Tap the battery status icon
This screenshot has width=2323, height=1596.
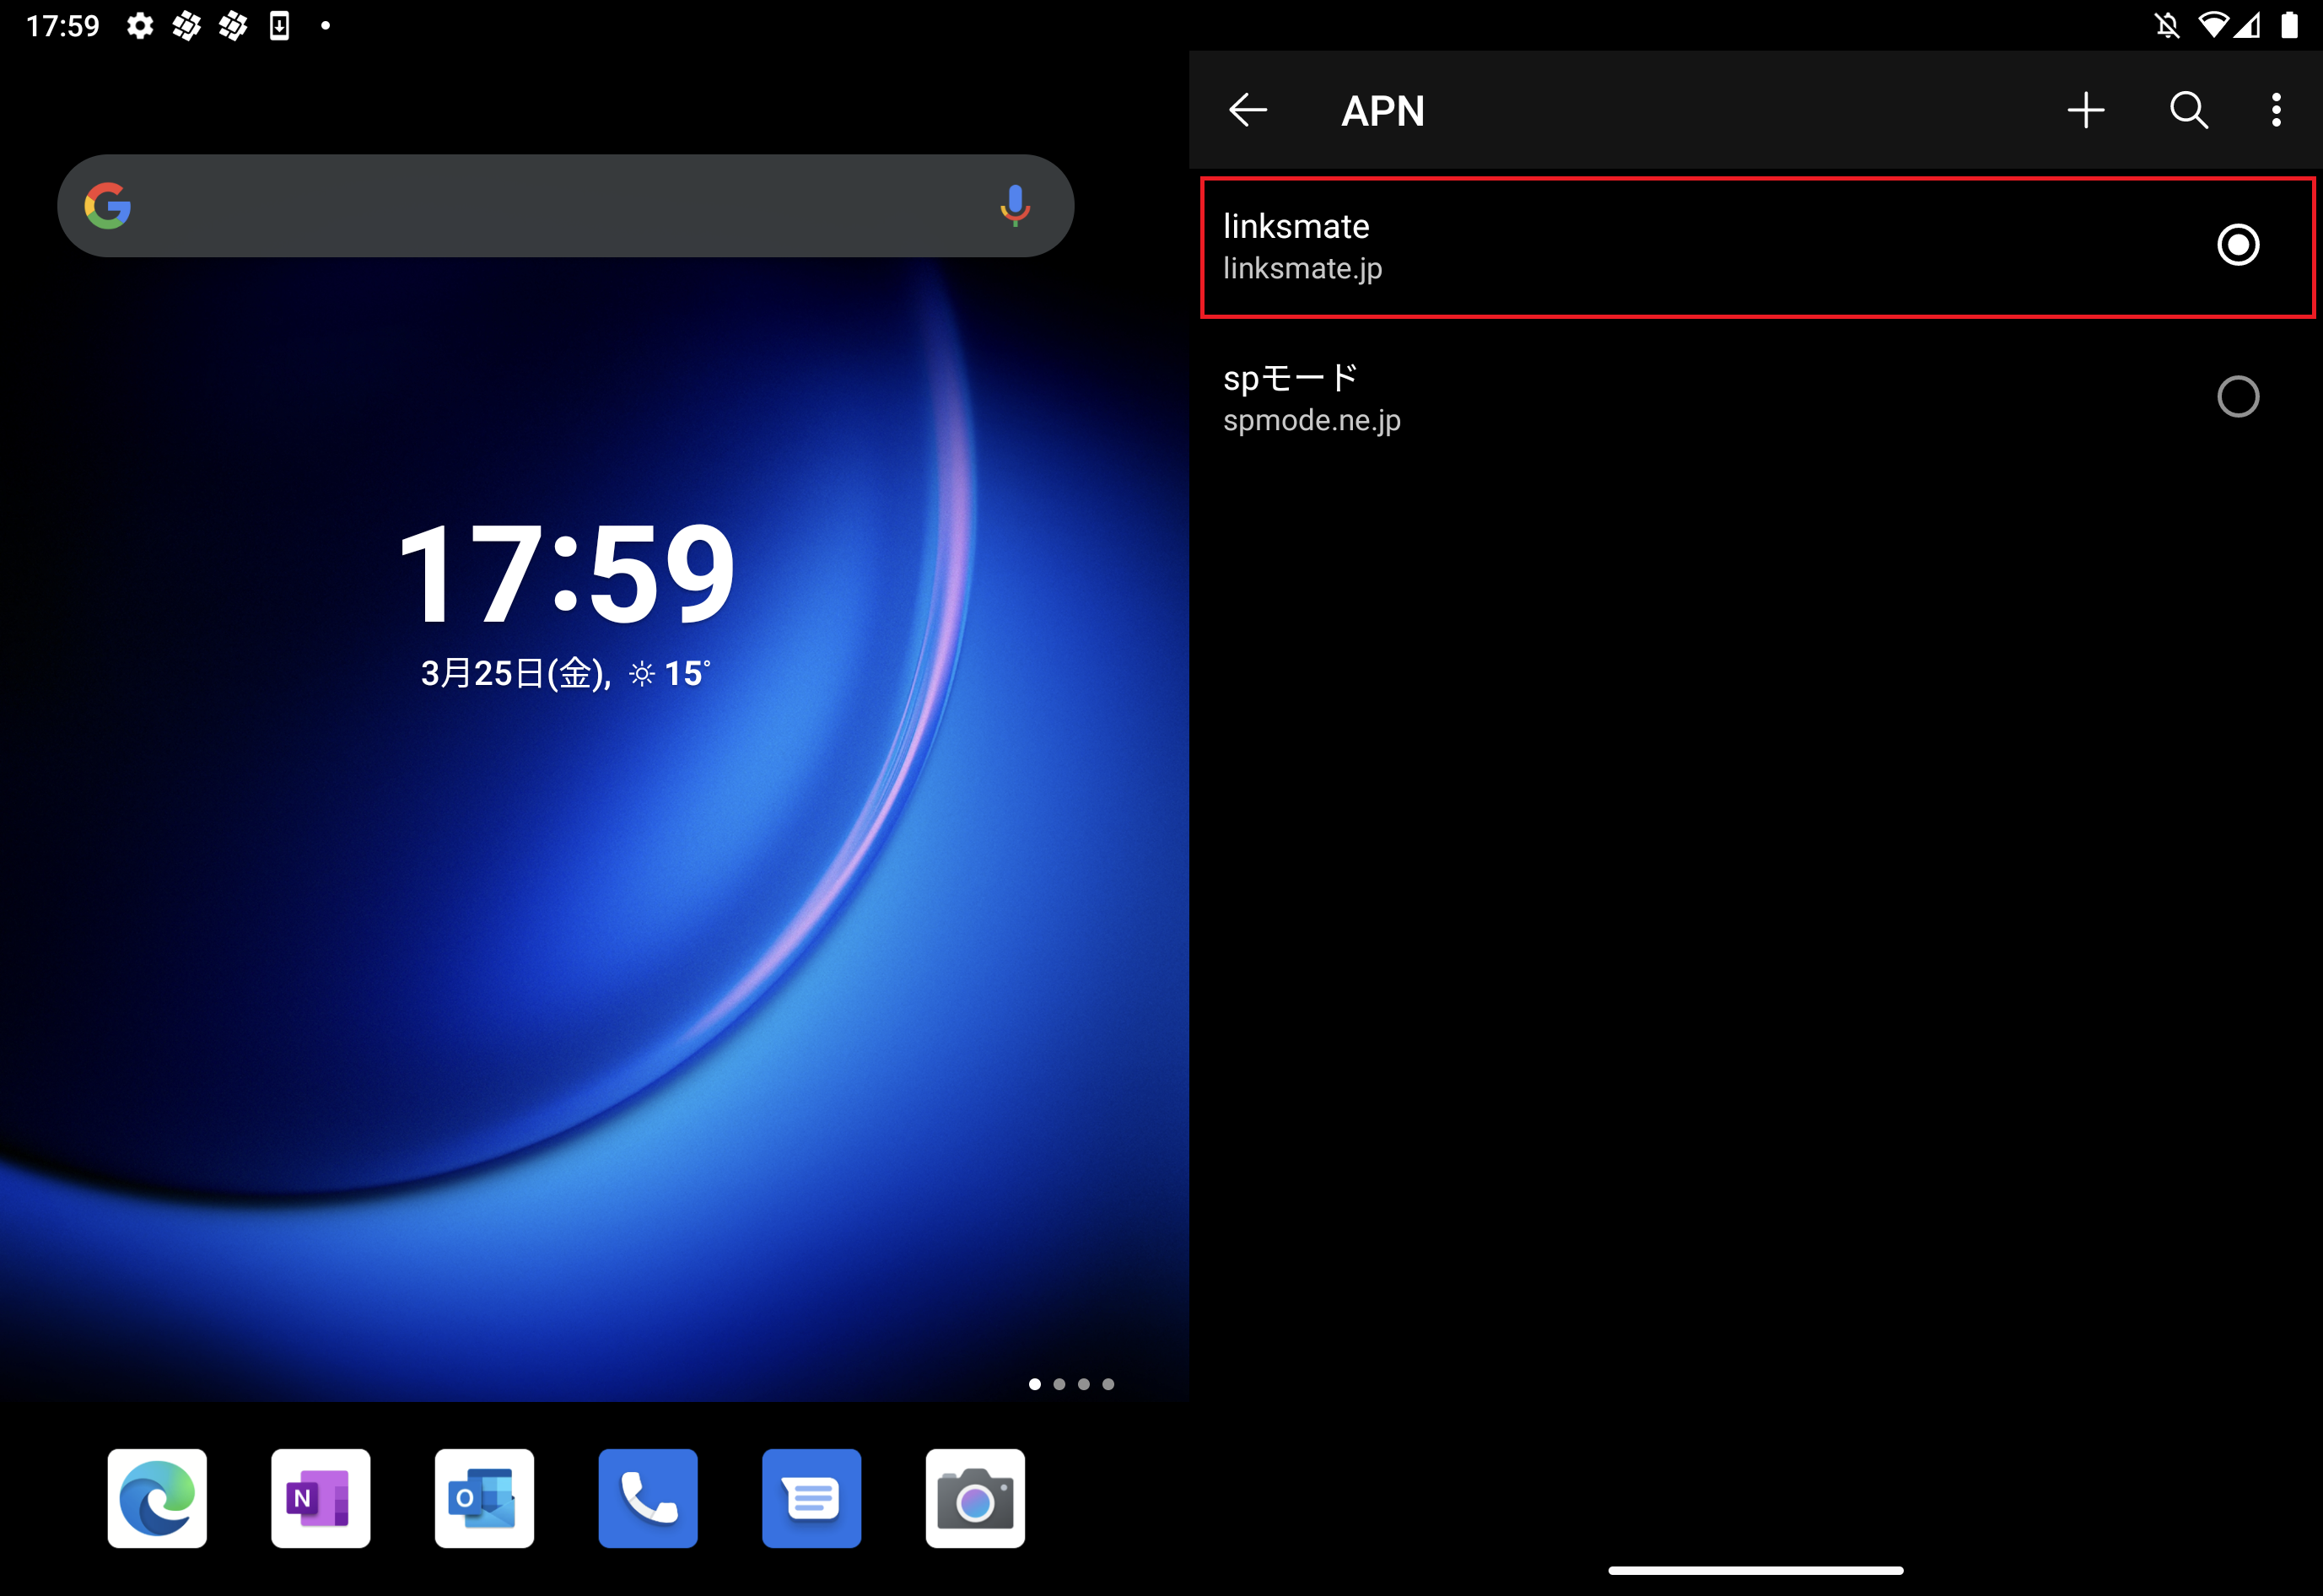click(2289, 25)
